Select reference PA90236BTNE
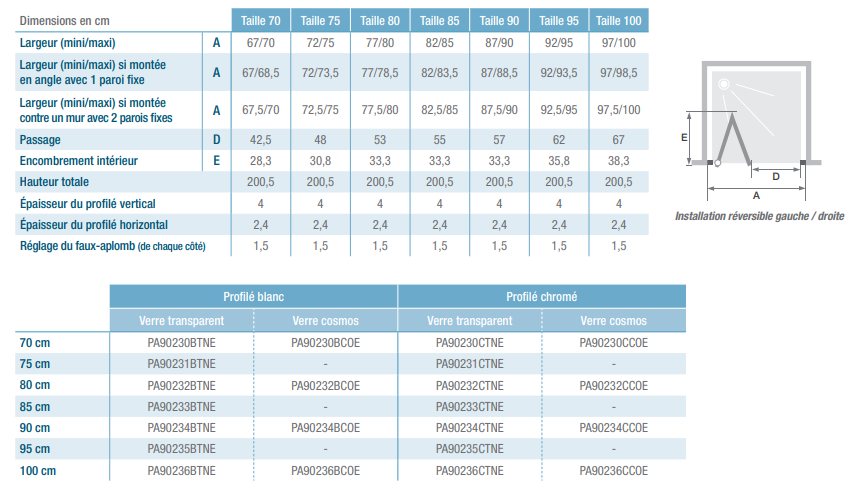The width and height of the screenshot is (853, 489). coord(182,471)
